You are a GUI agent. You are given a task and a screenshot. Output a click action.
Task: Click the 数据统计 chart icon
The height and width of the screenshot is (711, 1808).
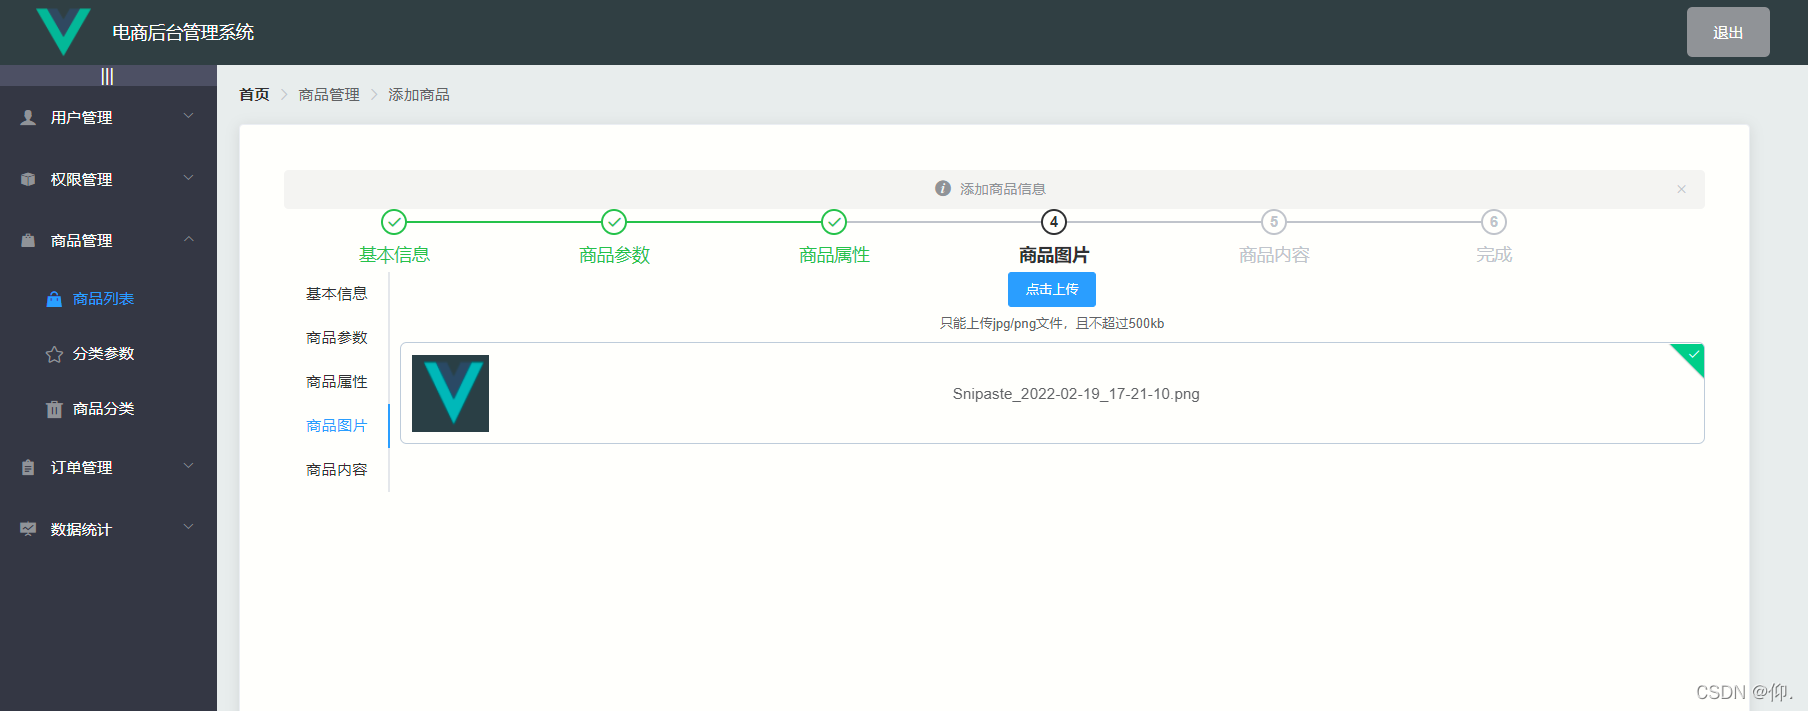[x=28, y=529]
